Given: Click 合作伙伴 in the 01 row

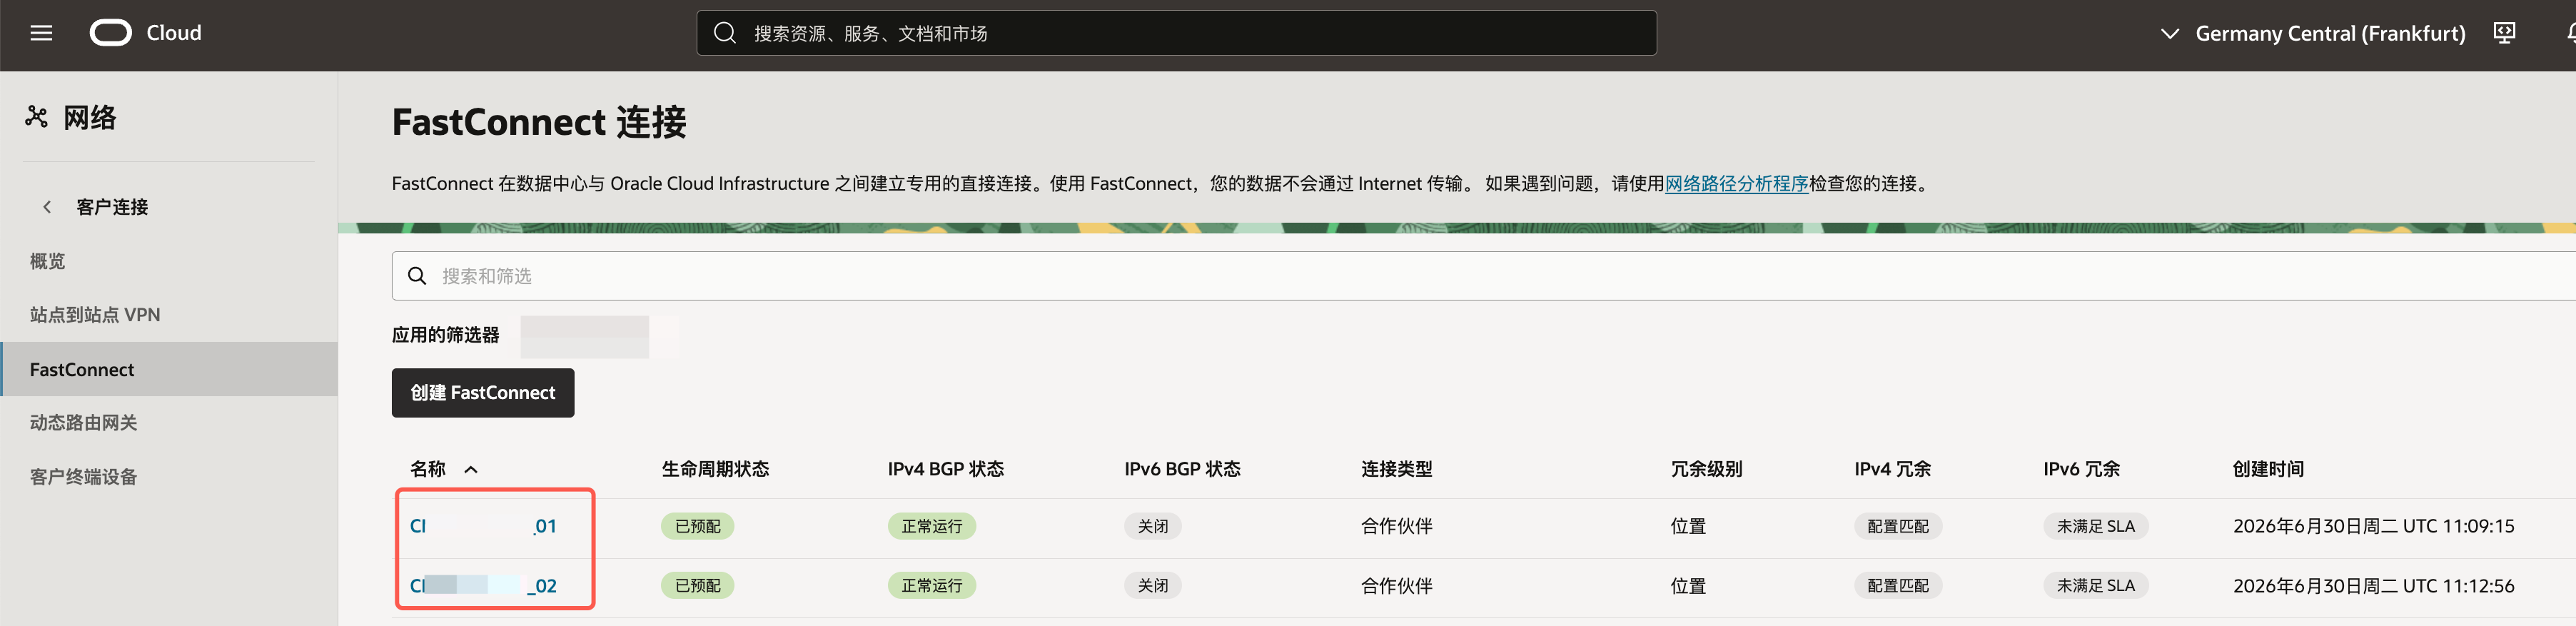Looking at the screenshot, I should 1396,526.
